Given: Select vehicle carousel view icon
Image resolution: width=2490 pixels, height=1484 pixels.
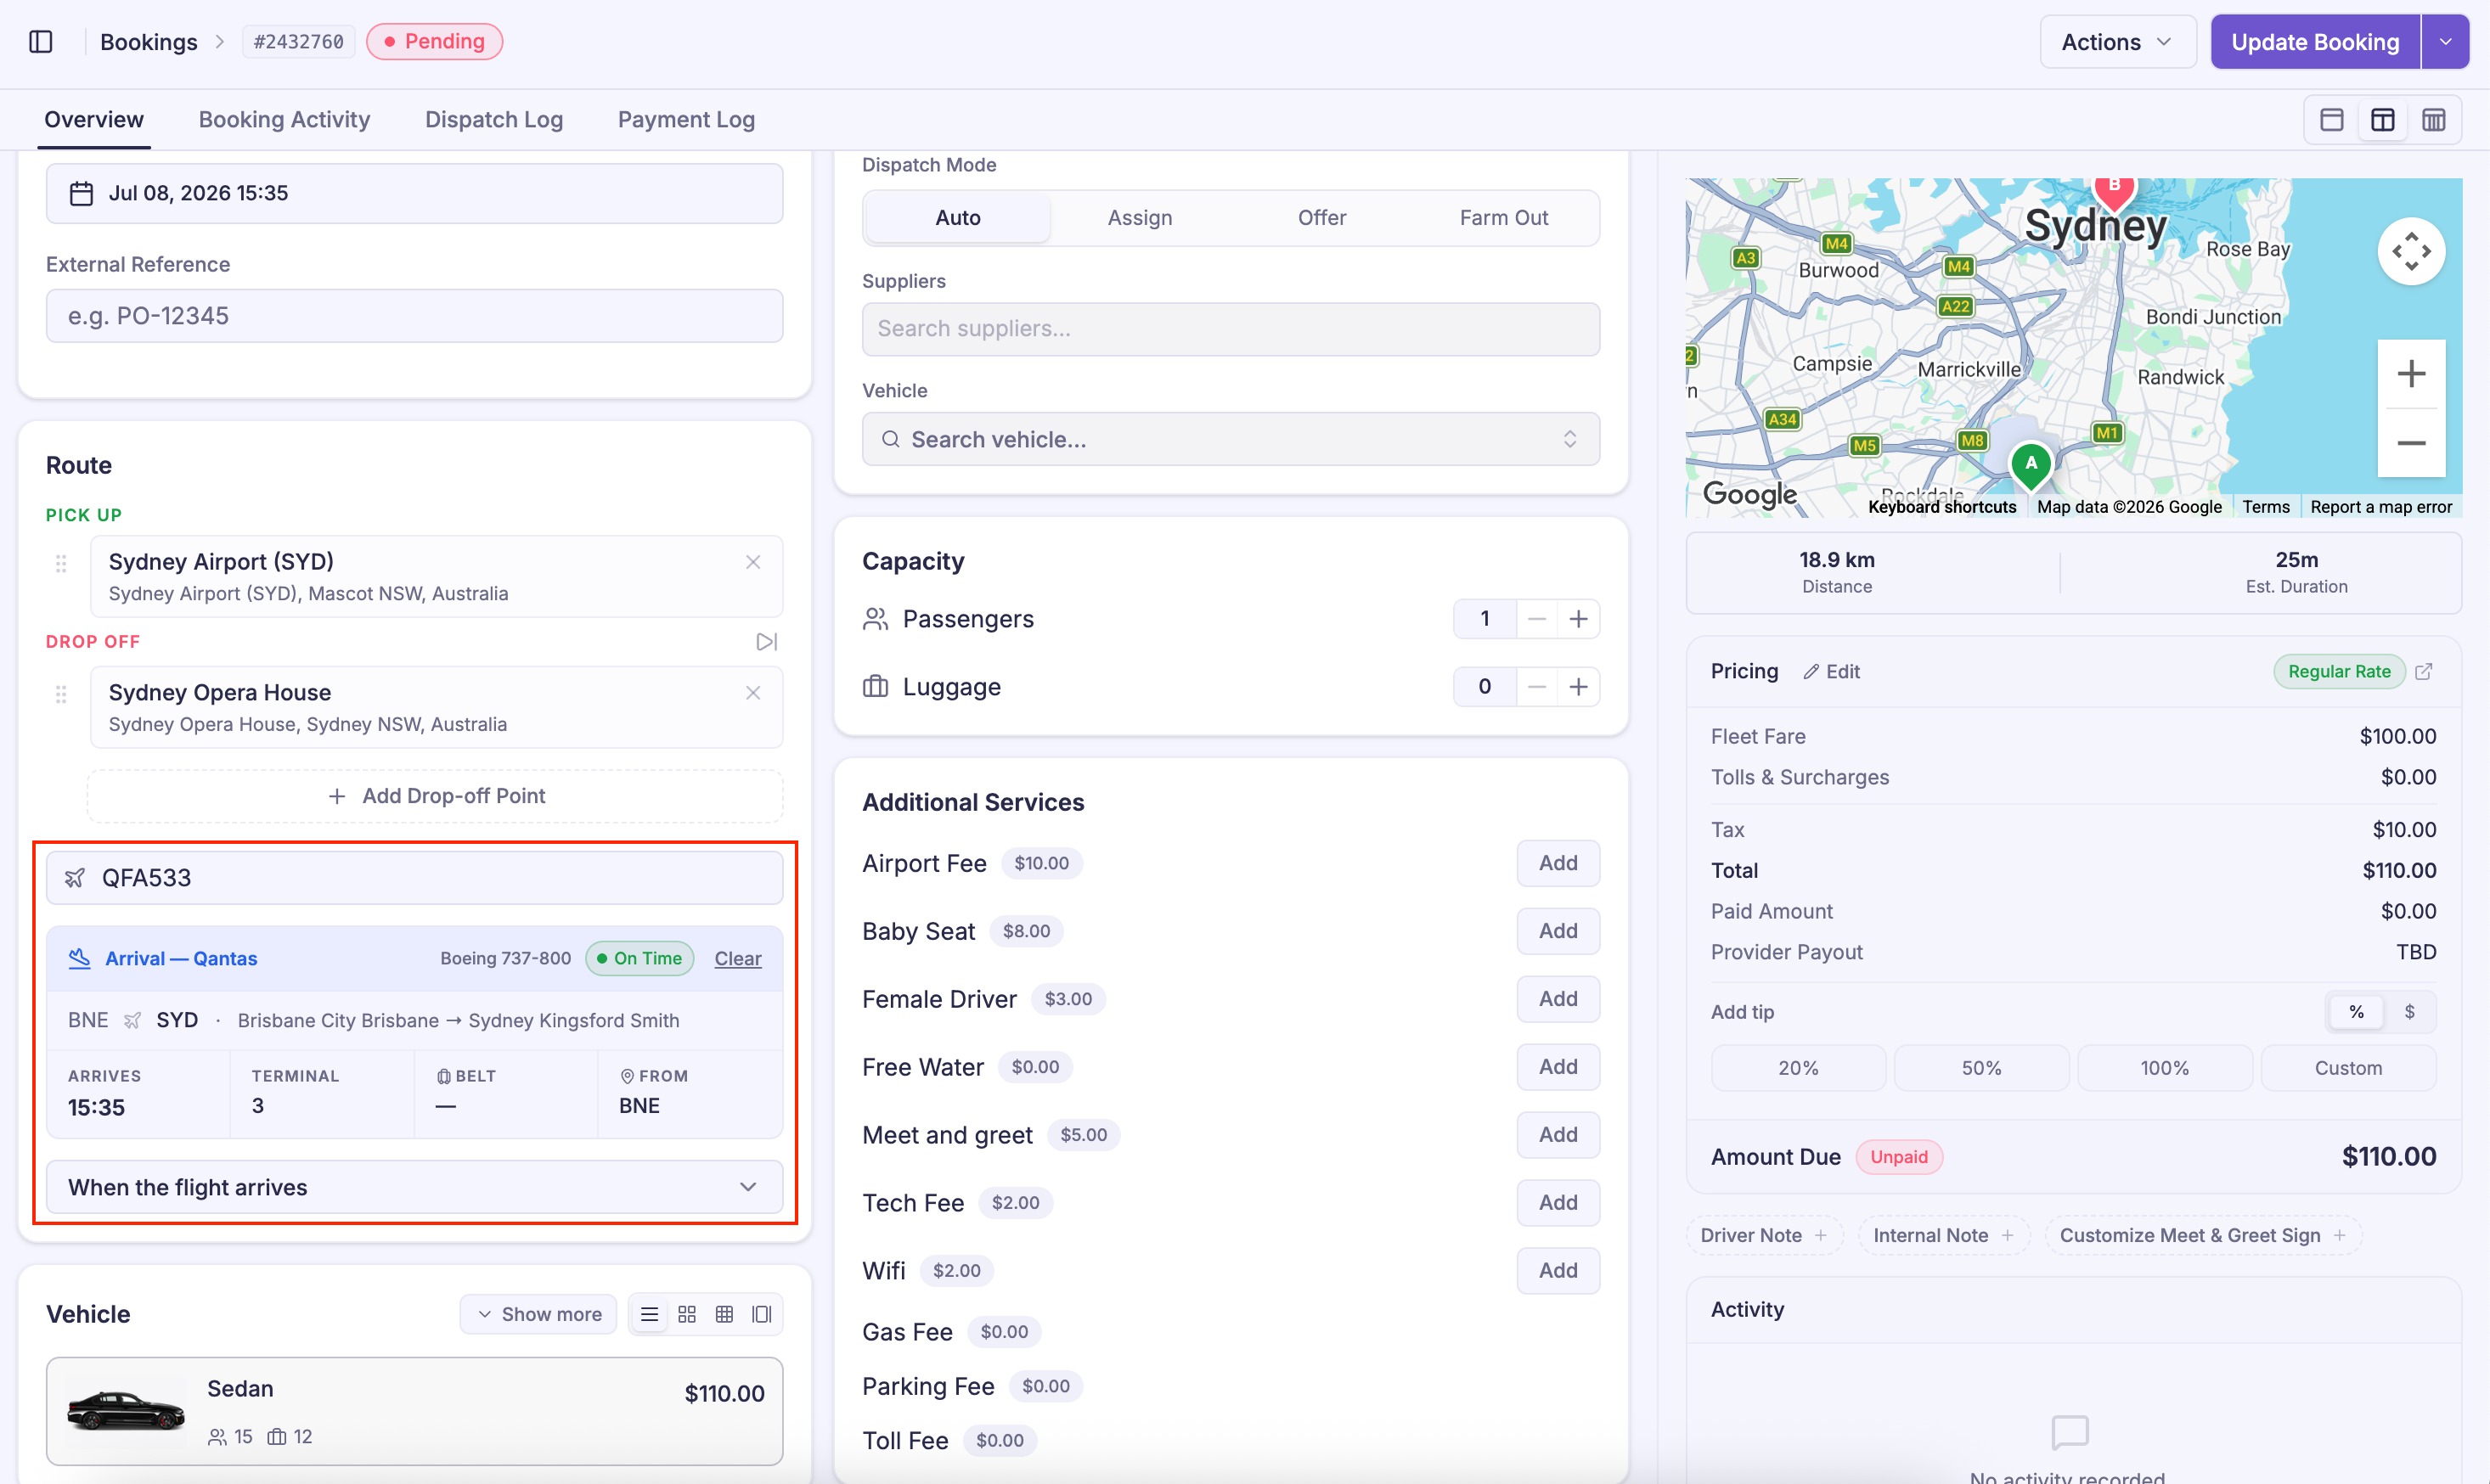Looking at the screenshot, I should [762, 1314].
